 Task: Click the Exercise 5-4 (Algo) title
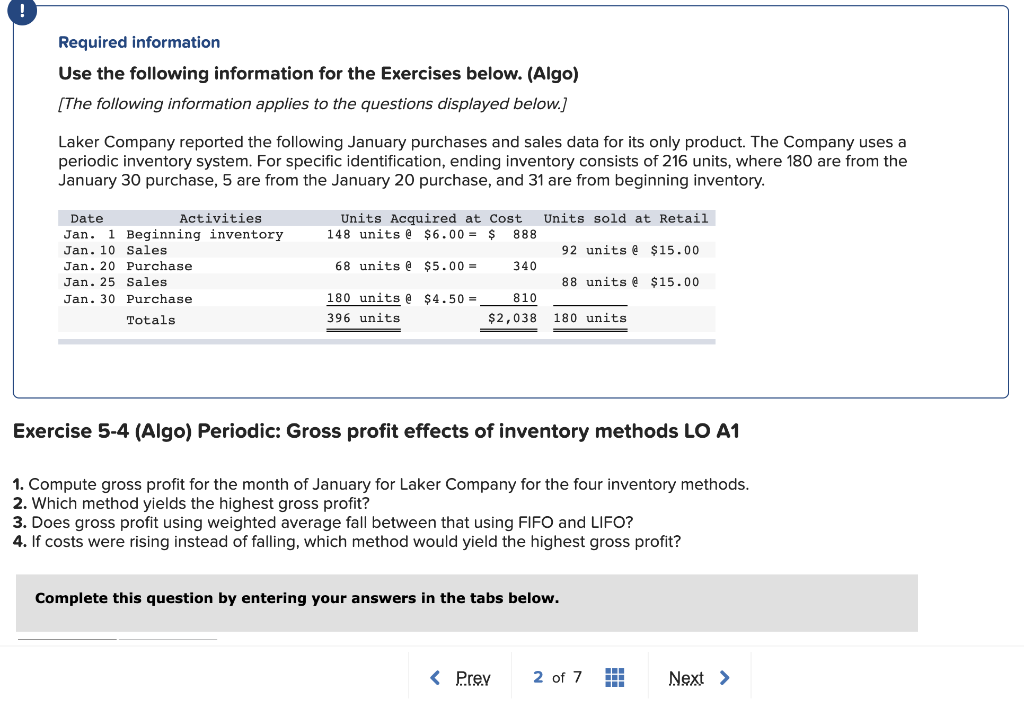(376, 431)
